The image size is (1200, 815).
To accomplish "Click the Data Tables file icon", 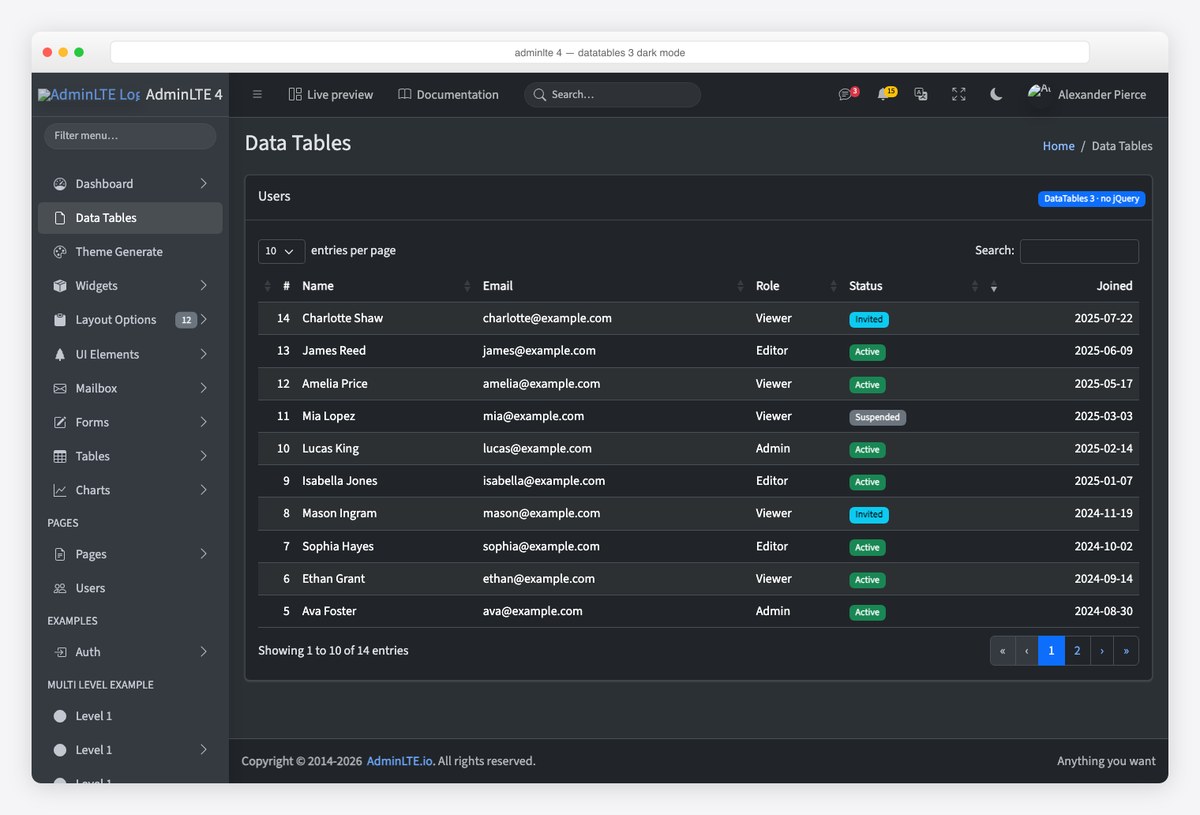I will pyautogui.click(x=60, y=218).
